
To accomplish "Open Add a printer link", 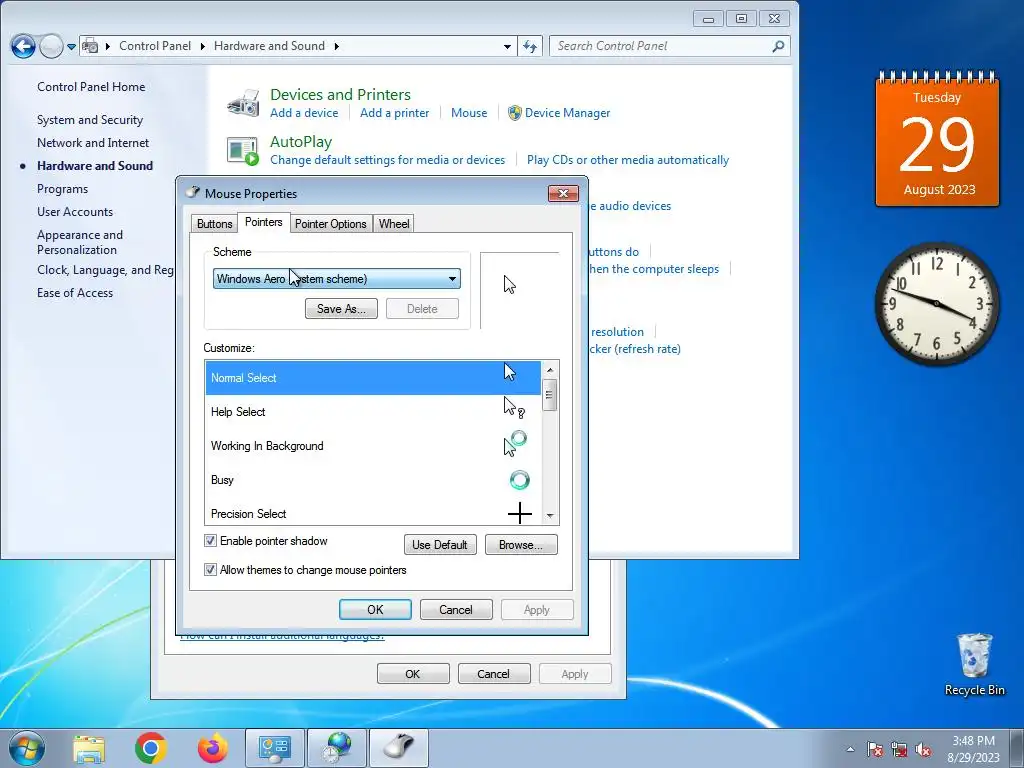I will tap(394, 113).
